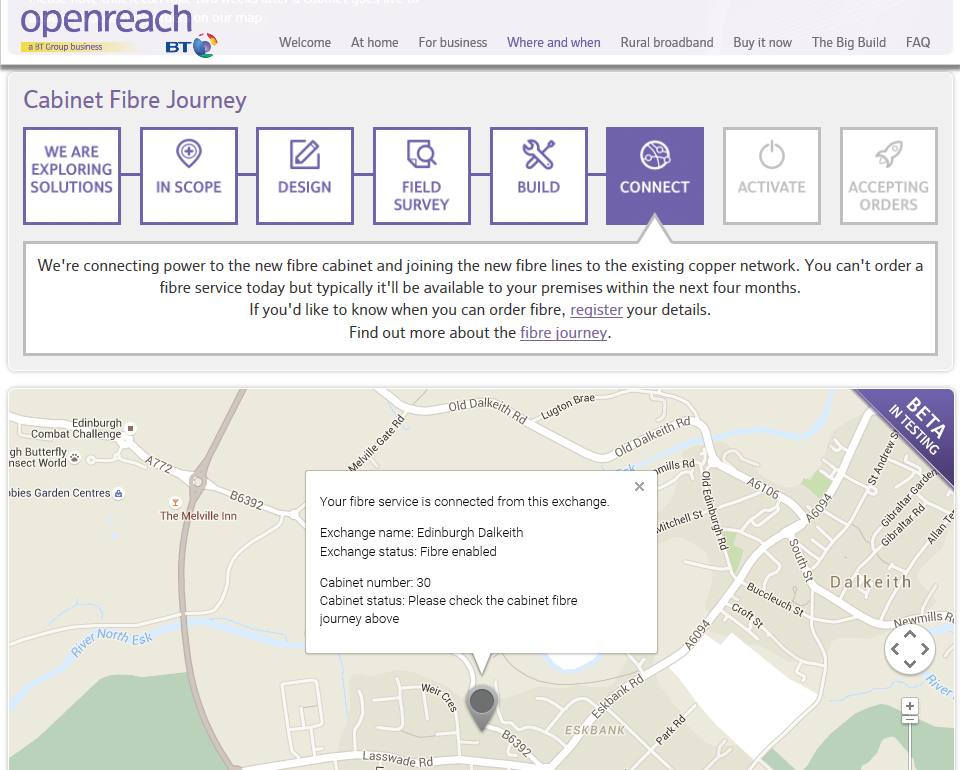Click 'Cabinet number: 30' text

pos(375,582)
